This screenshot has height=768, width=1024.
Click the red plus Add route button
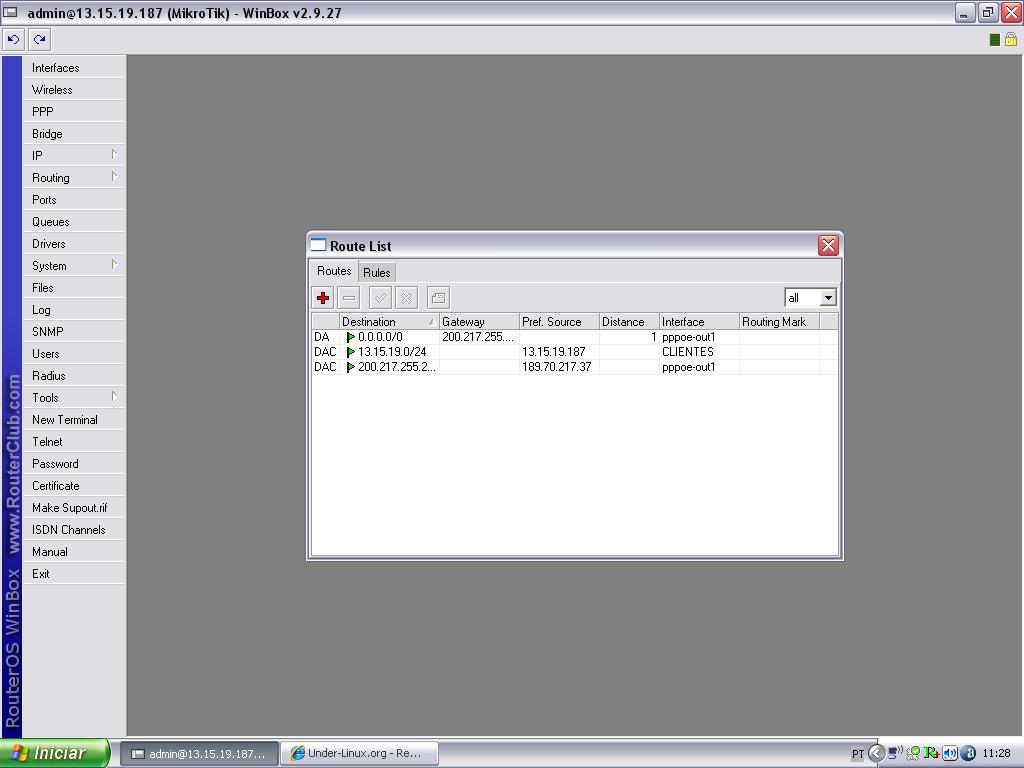[323, 298]
